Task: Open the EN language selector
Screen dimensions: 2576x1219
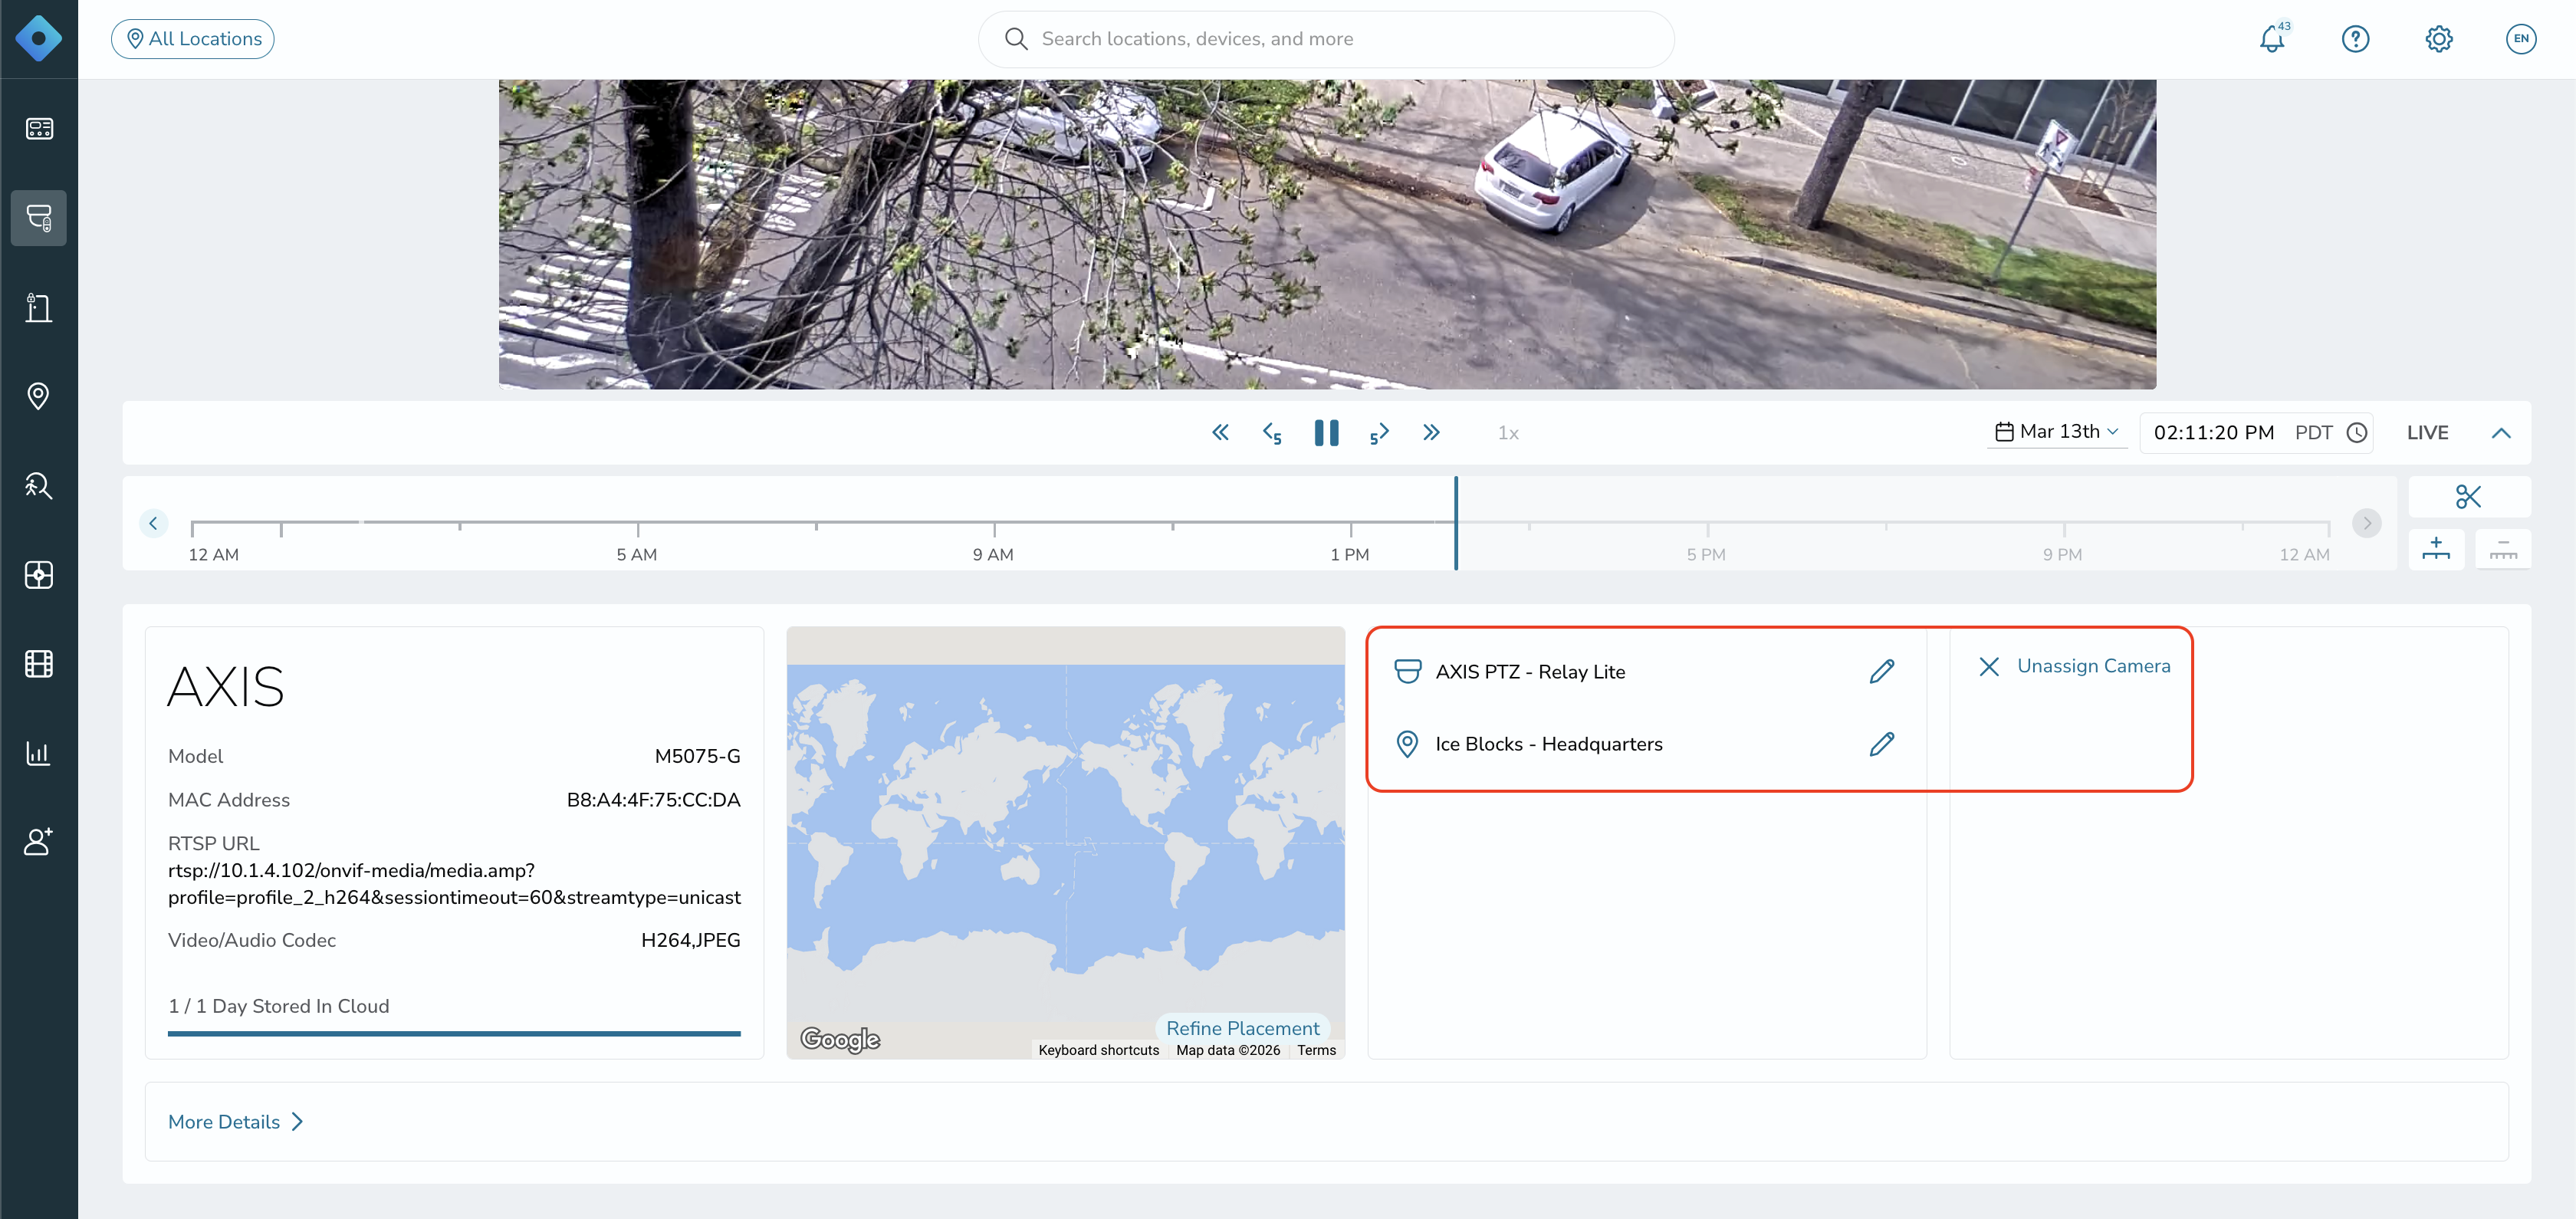Action: pyautogui.click(x=2521, y=39)
